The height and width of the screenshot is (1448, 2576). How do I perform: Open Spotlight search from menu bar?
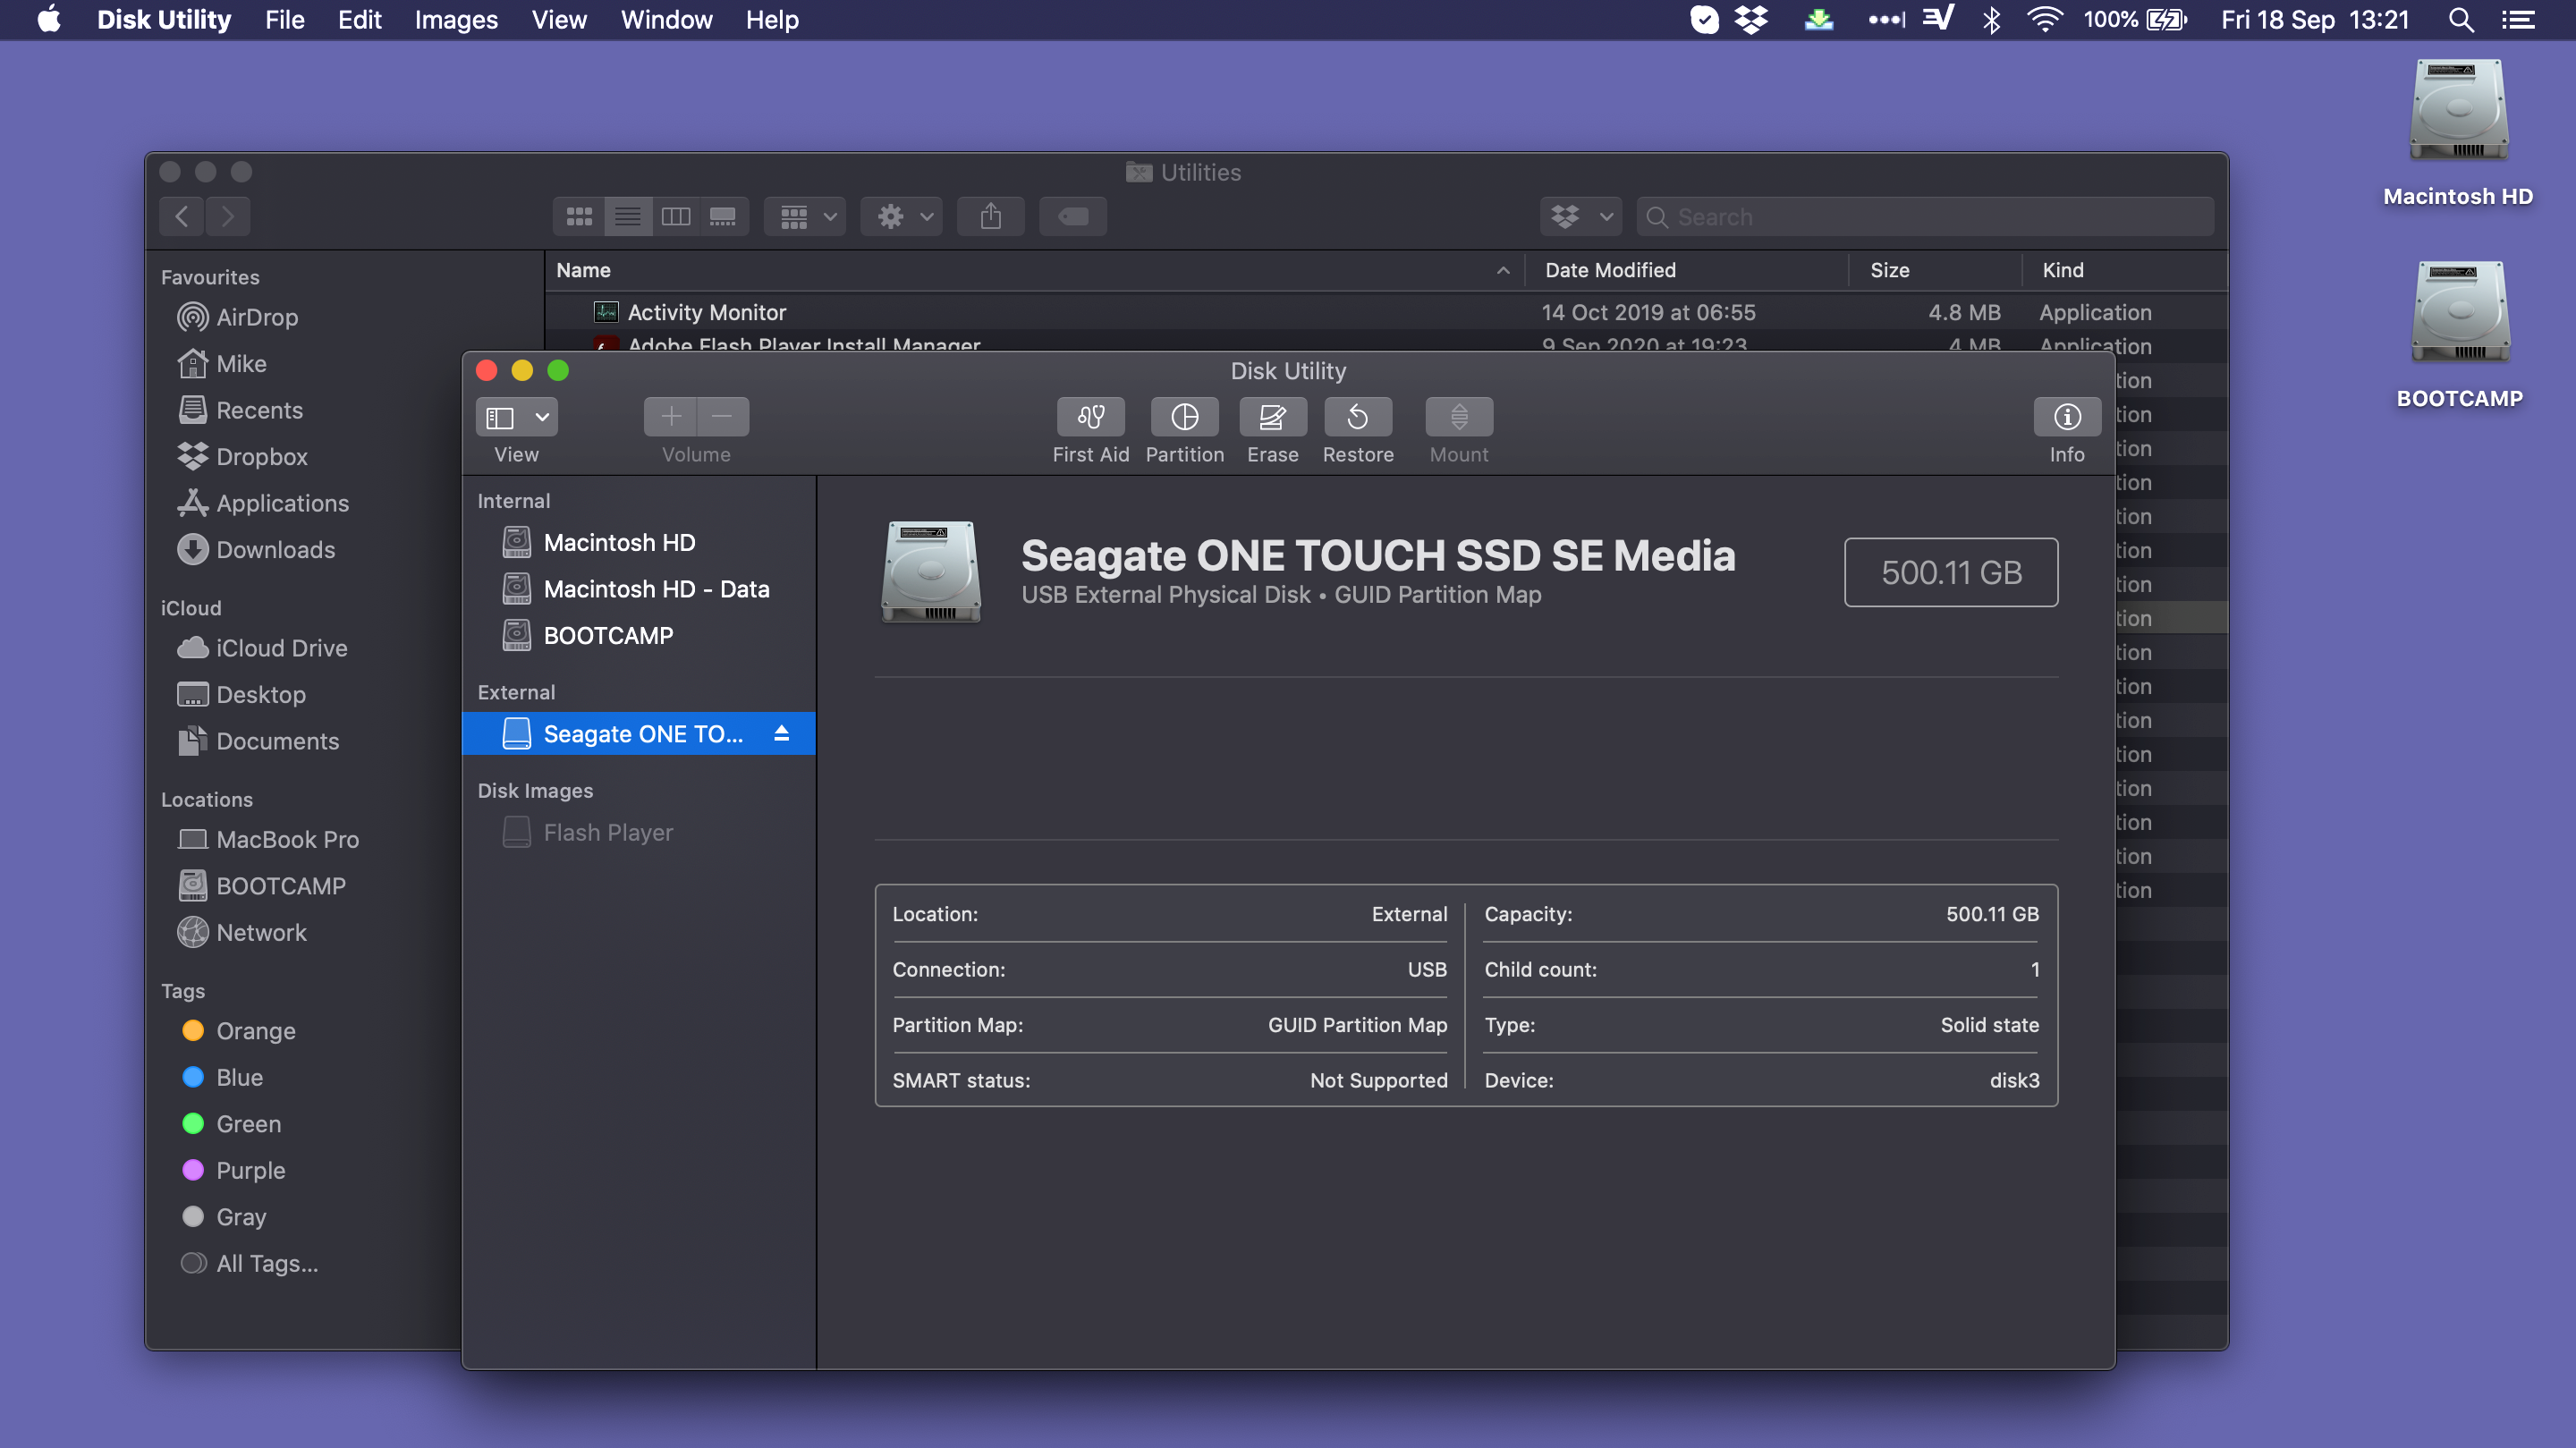point(2461,20)
